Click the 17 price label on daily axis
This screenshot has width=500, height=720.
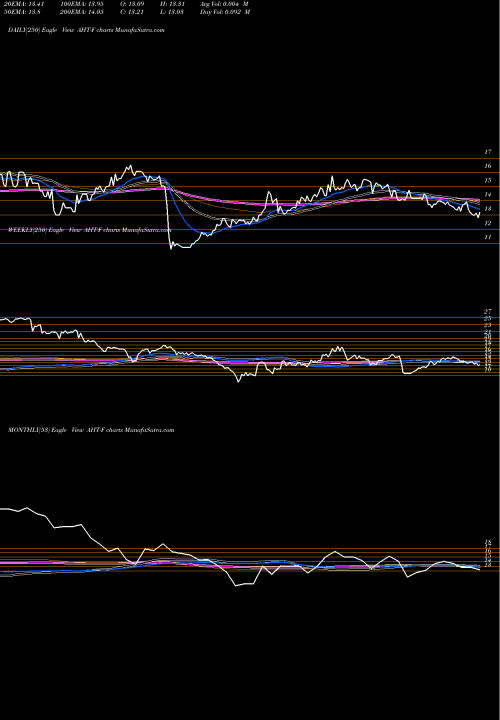click(488, 152)
